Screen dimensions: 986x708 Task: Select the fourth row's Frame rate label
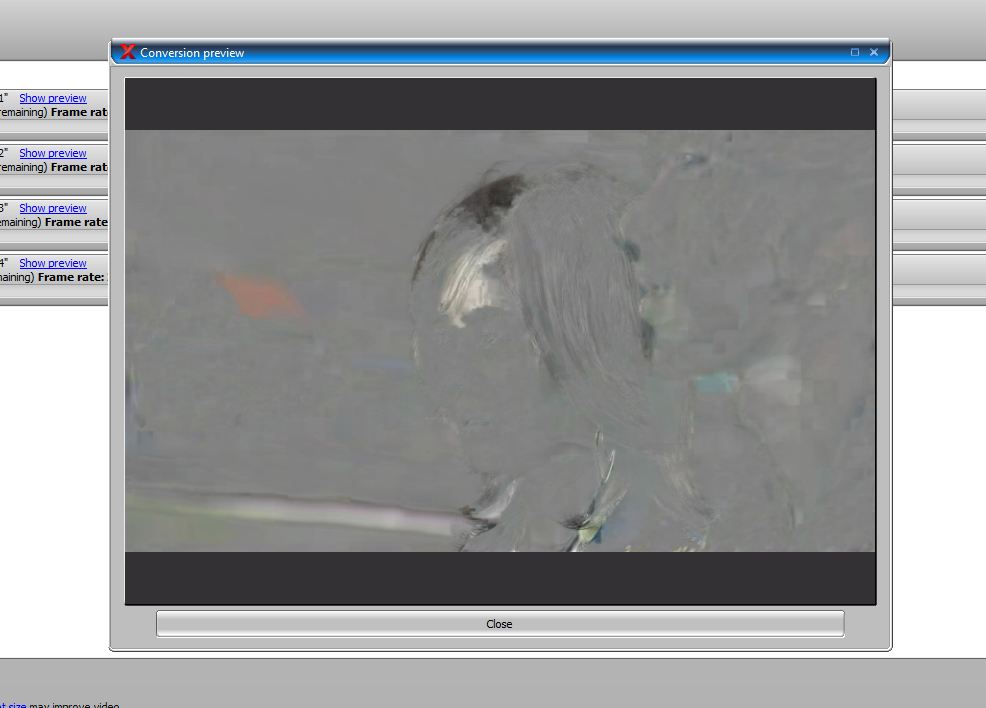71,277
